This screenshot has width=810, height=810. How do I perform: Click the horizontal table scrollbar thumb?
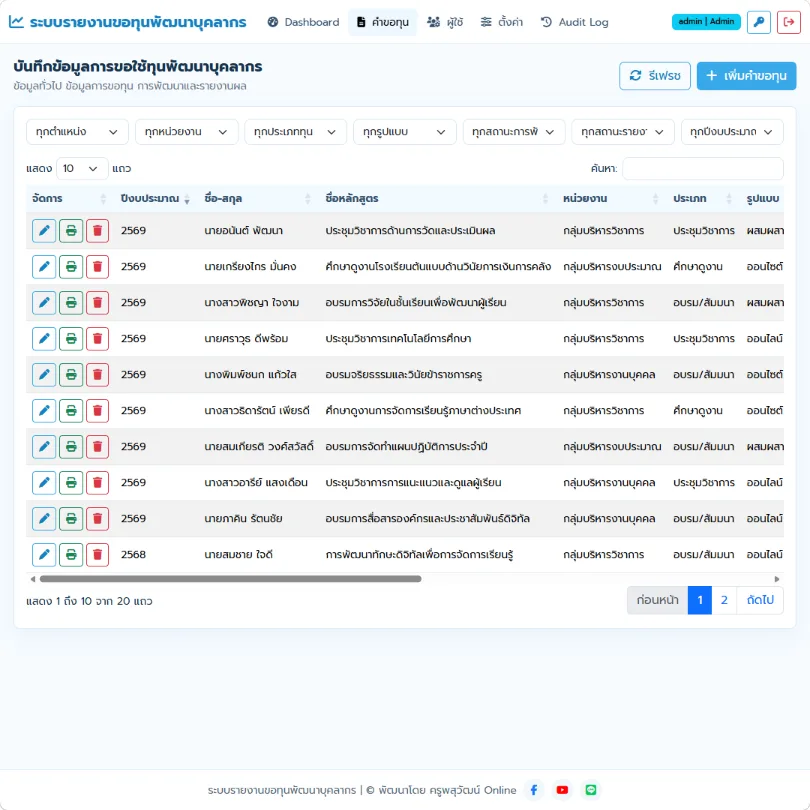pyautogui.click(x=230, y=579)
